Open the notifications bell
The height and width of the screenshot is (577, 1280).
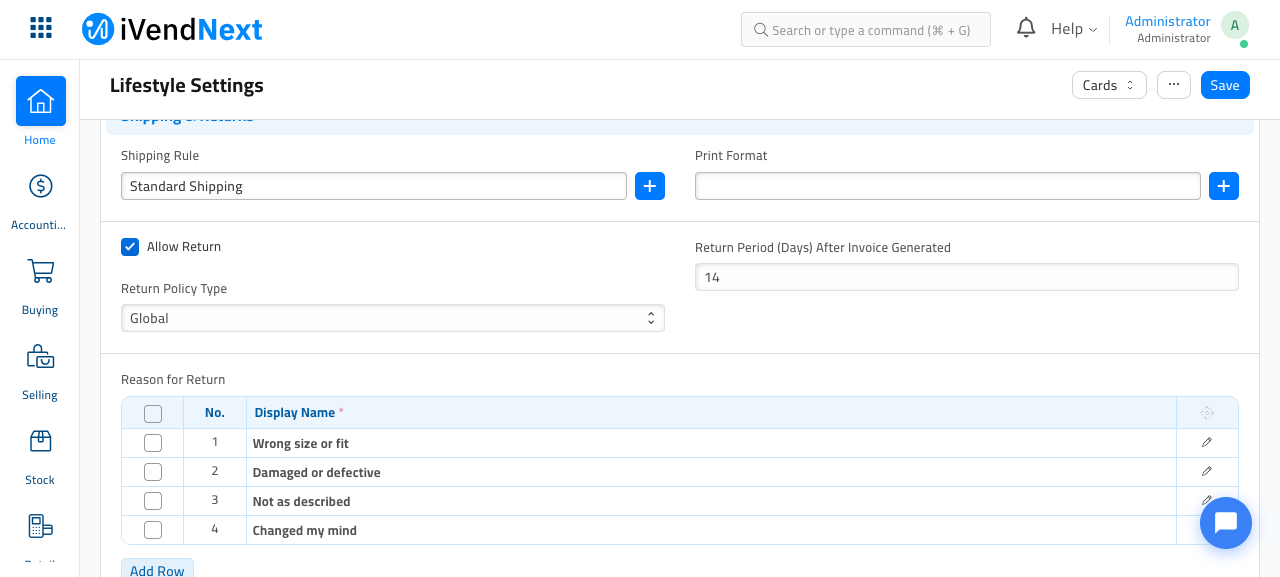click(x=1026, y=28)
